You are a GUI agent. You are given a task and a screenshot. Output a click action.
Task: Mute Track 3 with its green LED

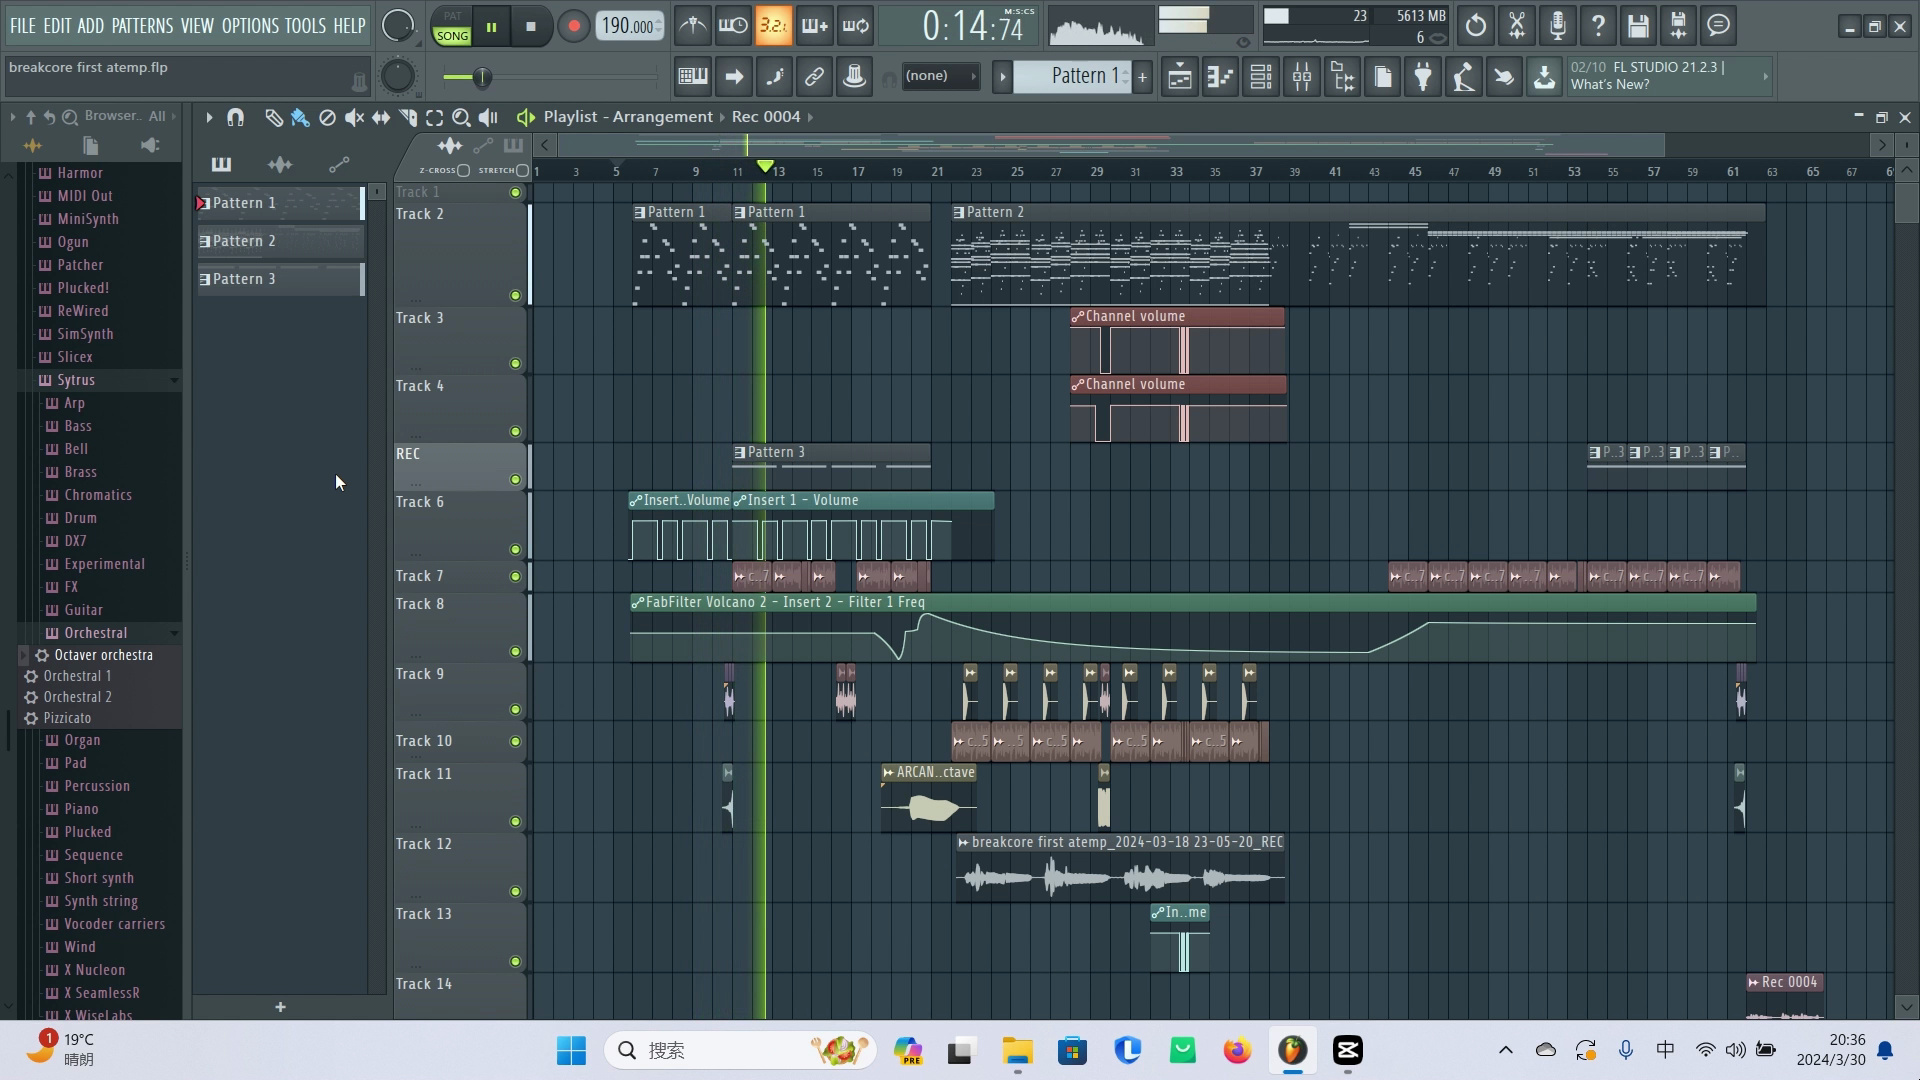(516, 364)
